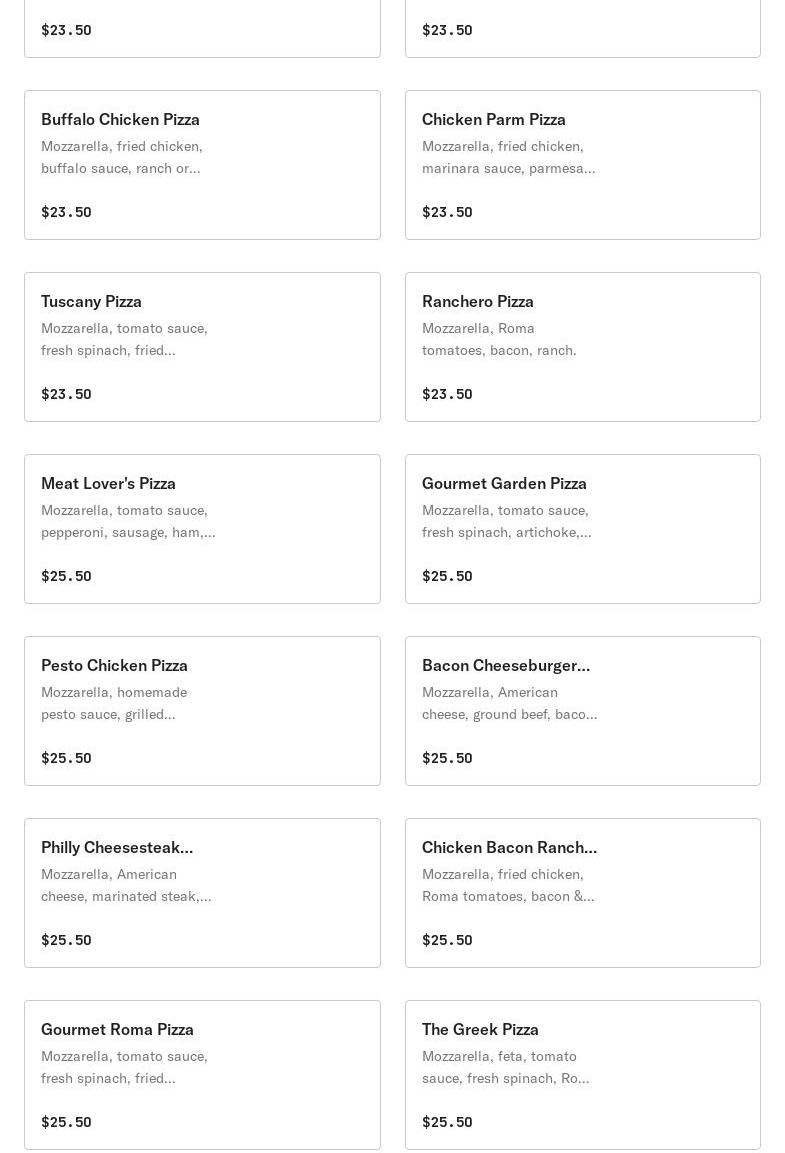Click the Pesto Chicken Pizza description text
785x1153 pixels.
[x=114, y=703]
